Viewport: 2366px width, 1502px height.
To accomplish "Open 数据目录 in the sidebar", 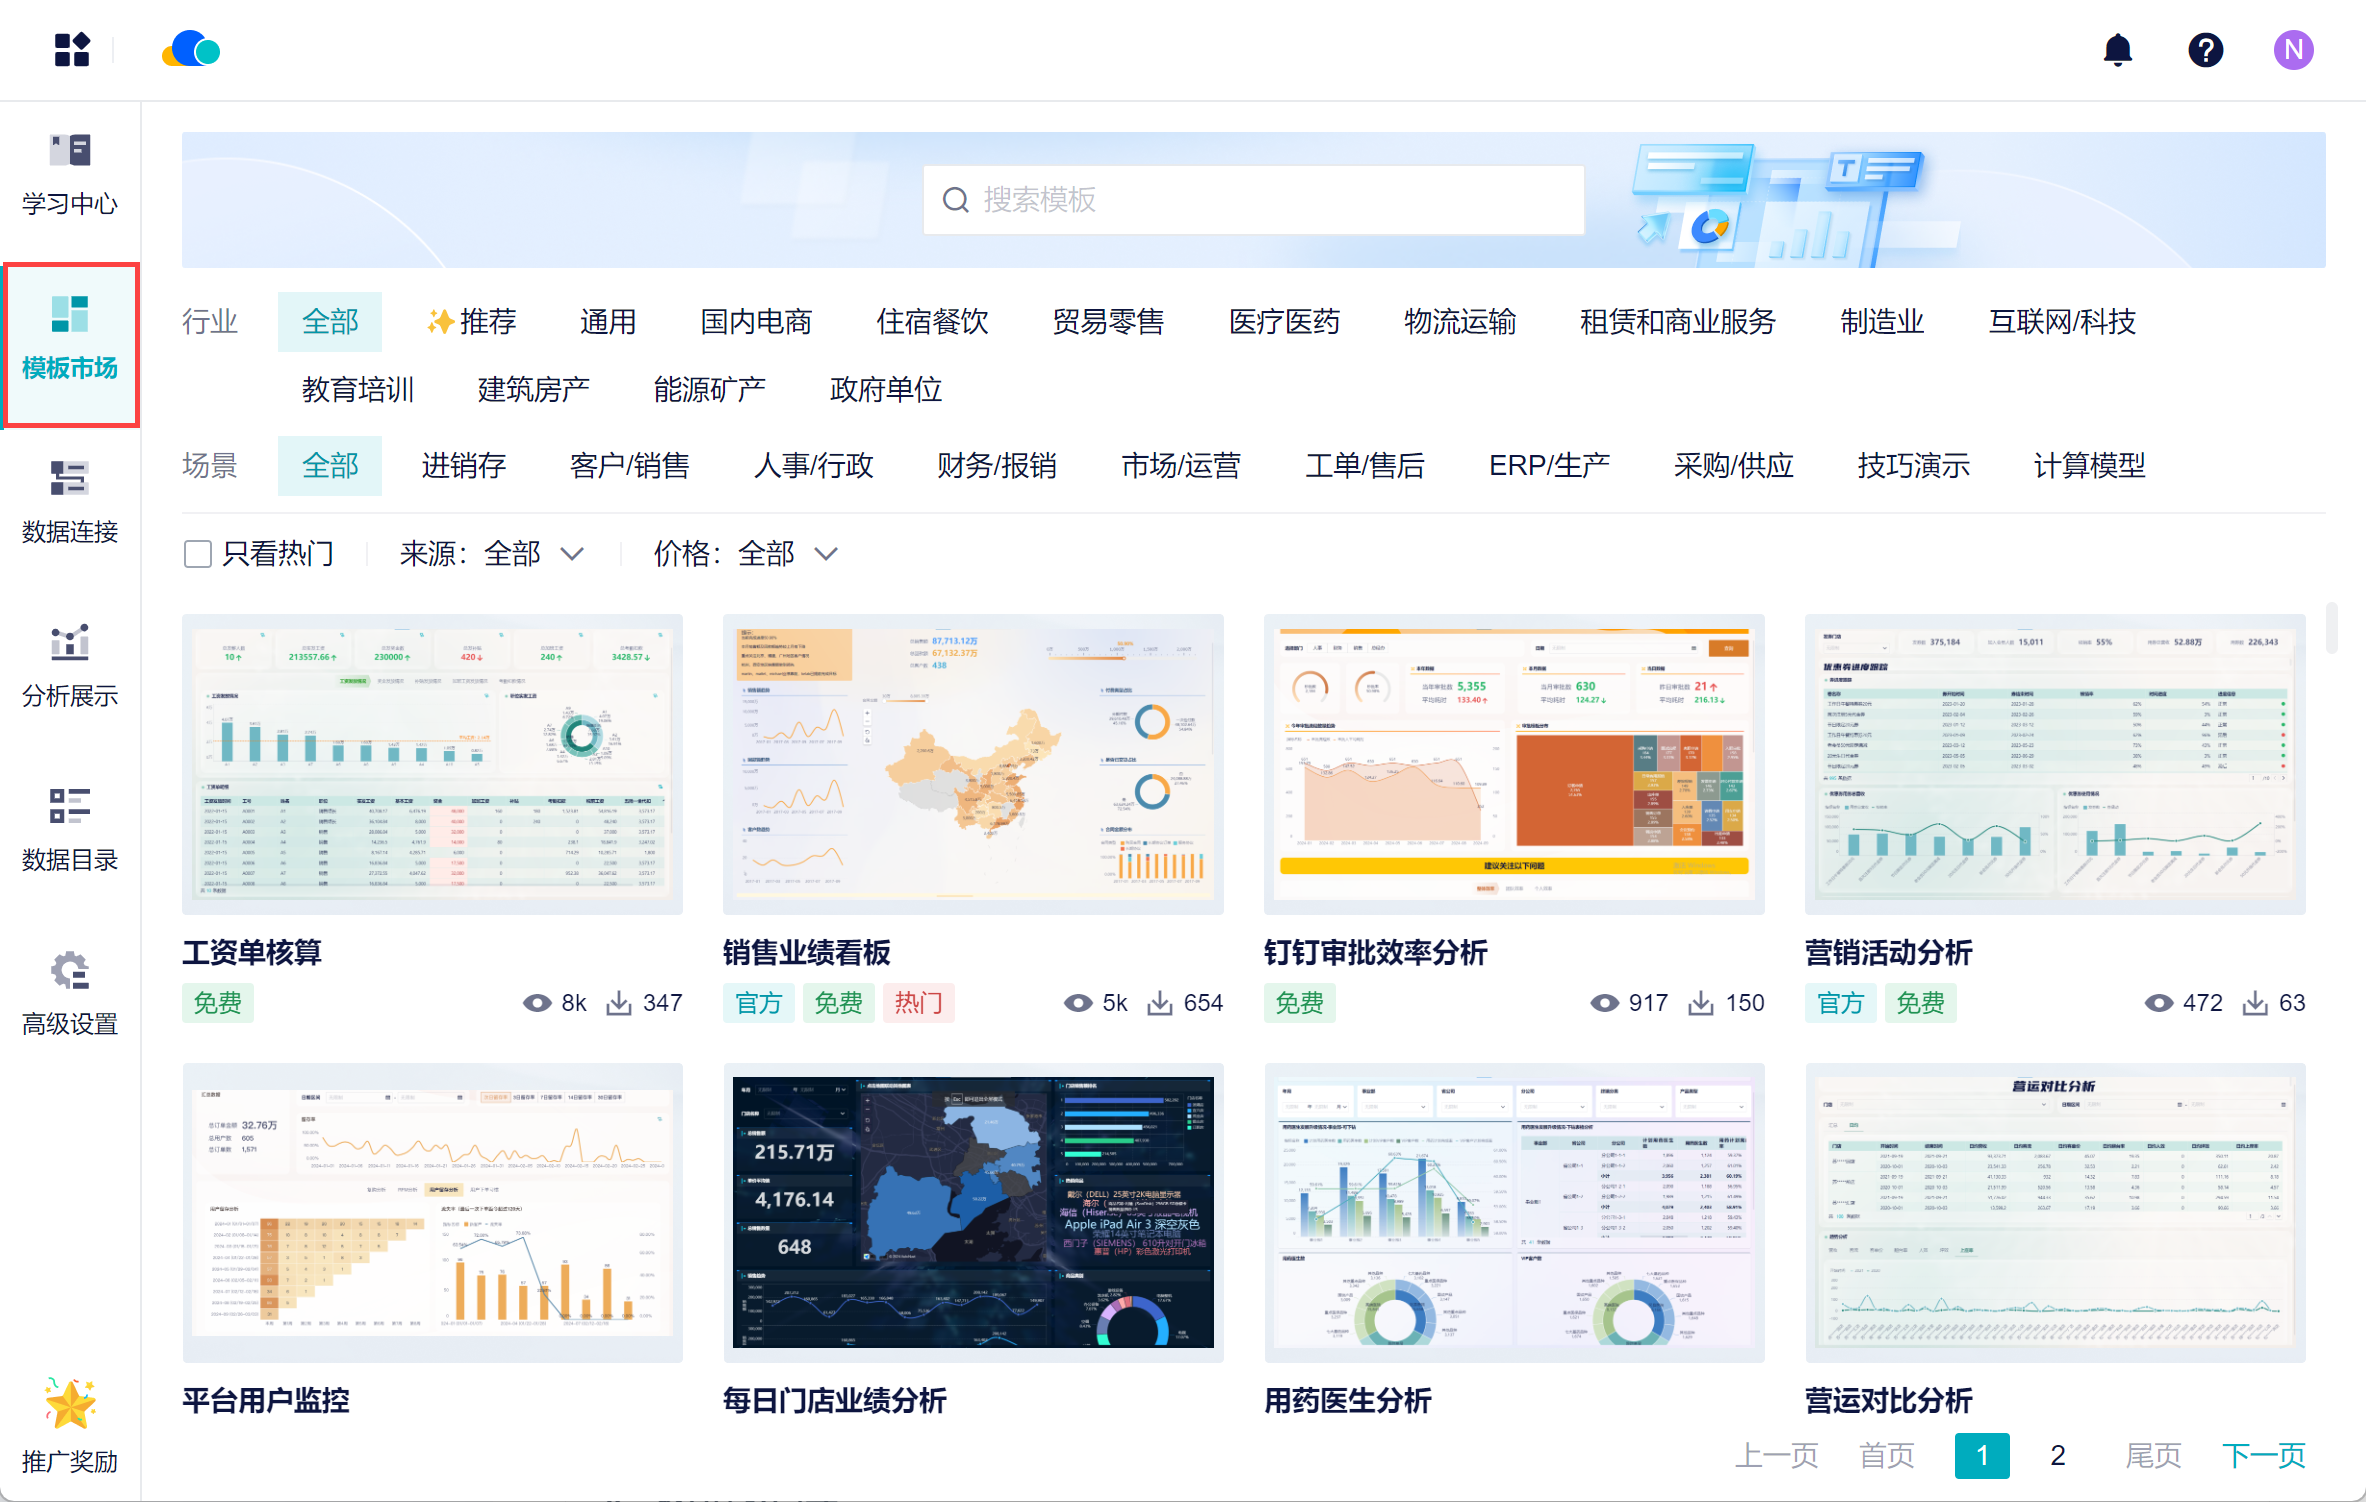I will (x=70, y=831).
